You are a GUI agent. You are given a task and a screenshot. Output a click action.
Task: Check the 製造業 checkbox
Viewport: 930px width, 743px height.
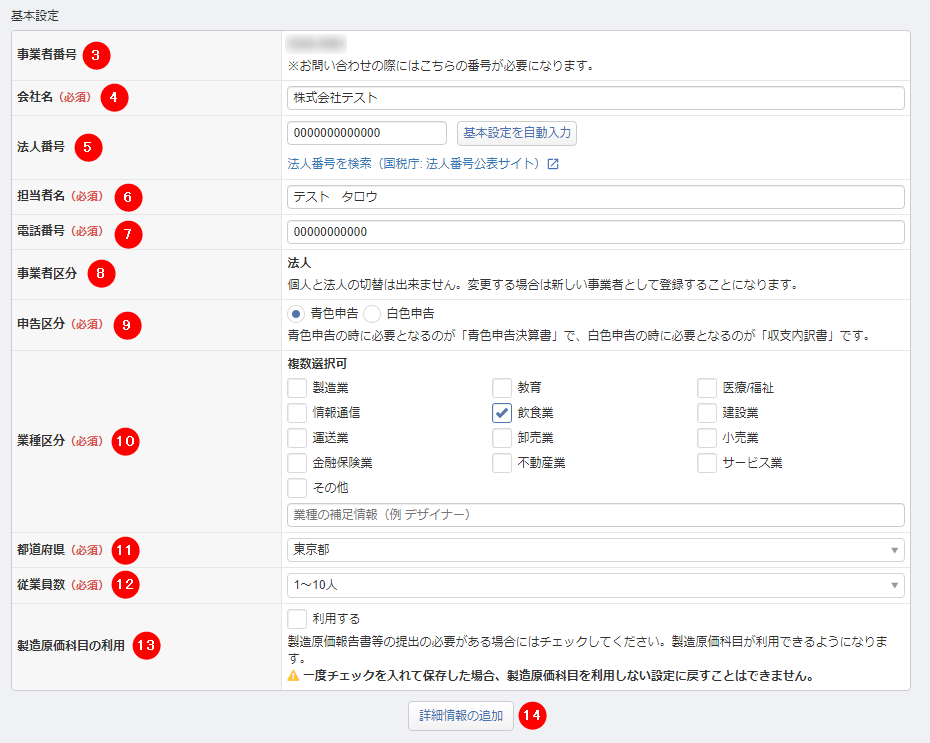297,388
